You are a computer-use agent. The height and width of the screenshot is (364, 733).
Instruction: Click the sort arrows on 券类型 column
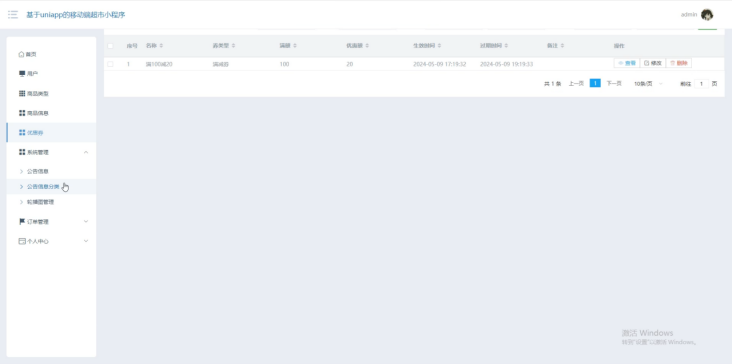[233, 46]
